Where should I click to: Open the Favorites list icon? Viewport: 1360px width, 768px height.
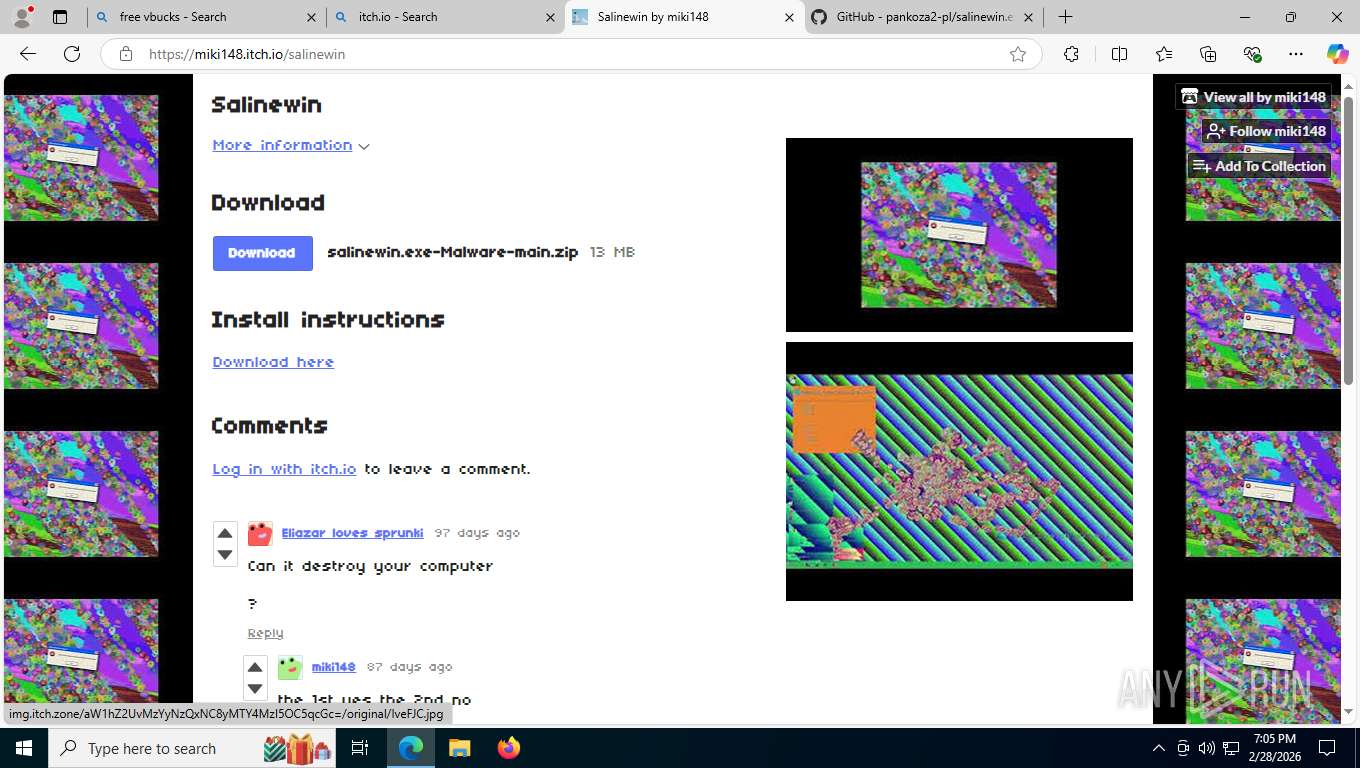point(1164,54)
